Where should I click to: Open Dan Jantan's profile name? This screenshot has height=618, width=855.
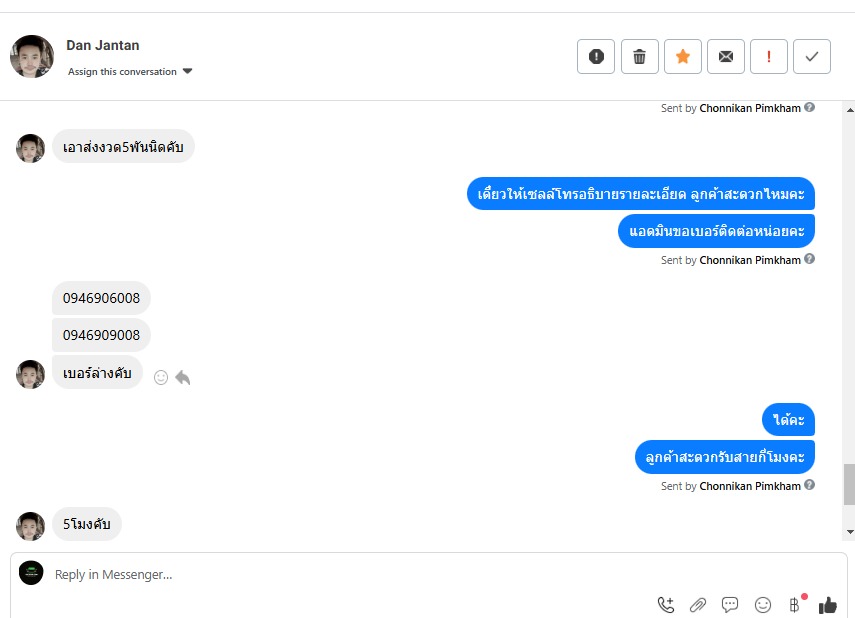[x=103, y=45]
